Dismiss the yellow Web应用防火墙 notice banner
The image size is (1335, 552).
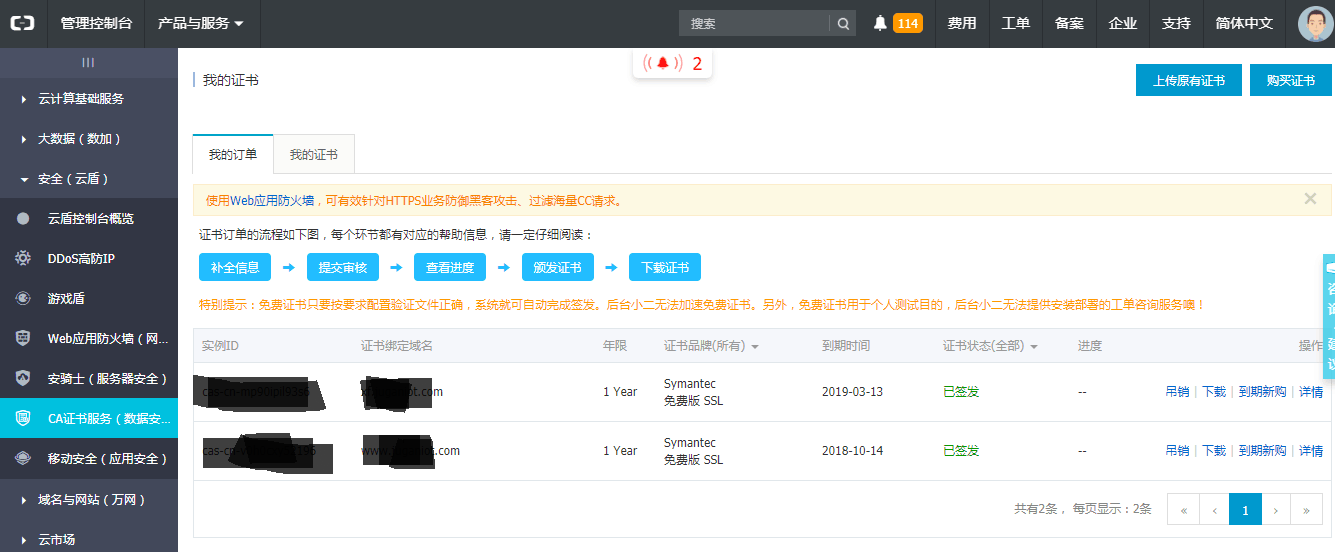[x=1310, y=199]
